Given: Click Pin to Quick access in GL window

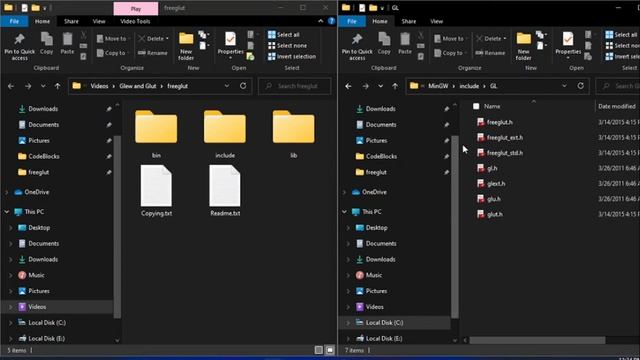Looking at the screenshot, I should [x=357, y=47].
